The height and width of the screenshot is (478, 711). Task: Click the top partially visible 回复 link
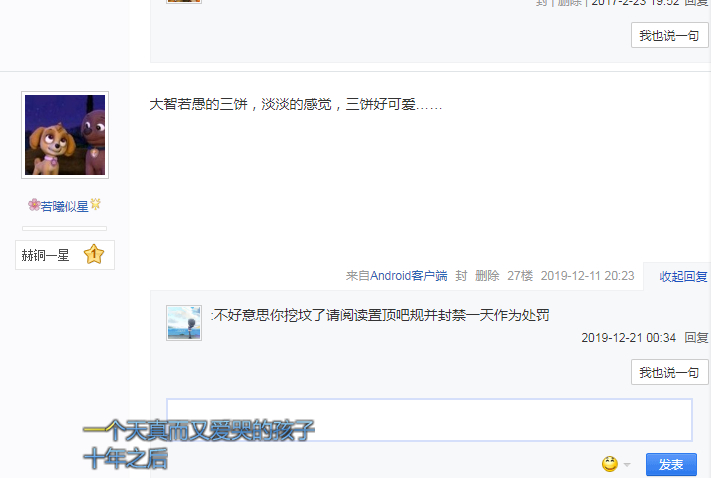click(x=696, y=3)
